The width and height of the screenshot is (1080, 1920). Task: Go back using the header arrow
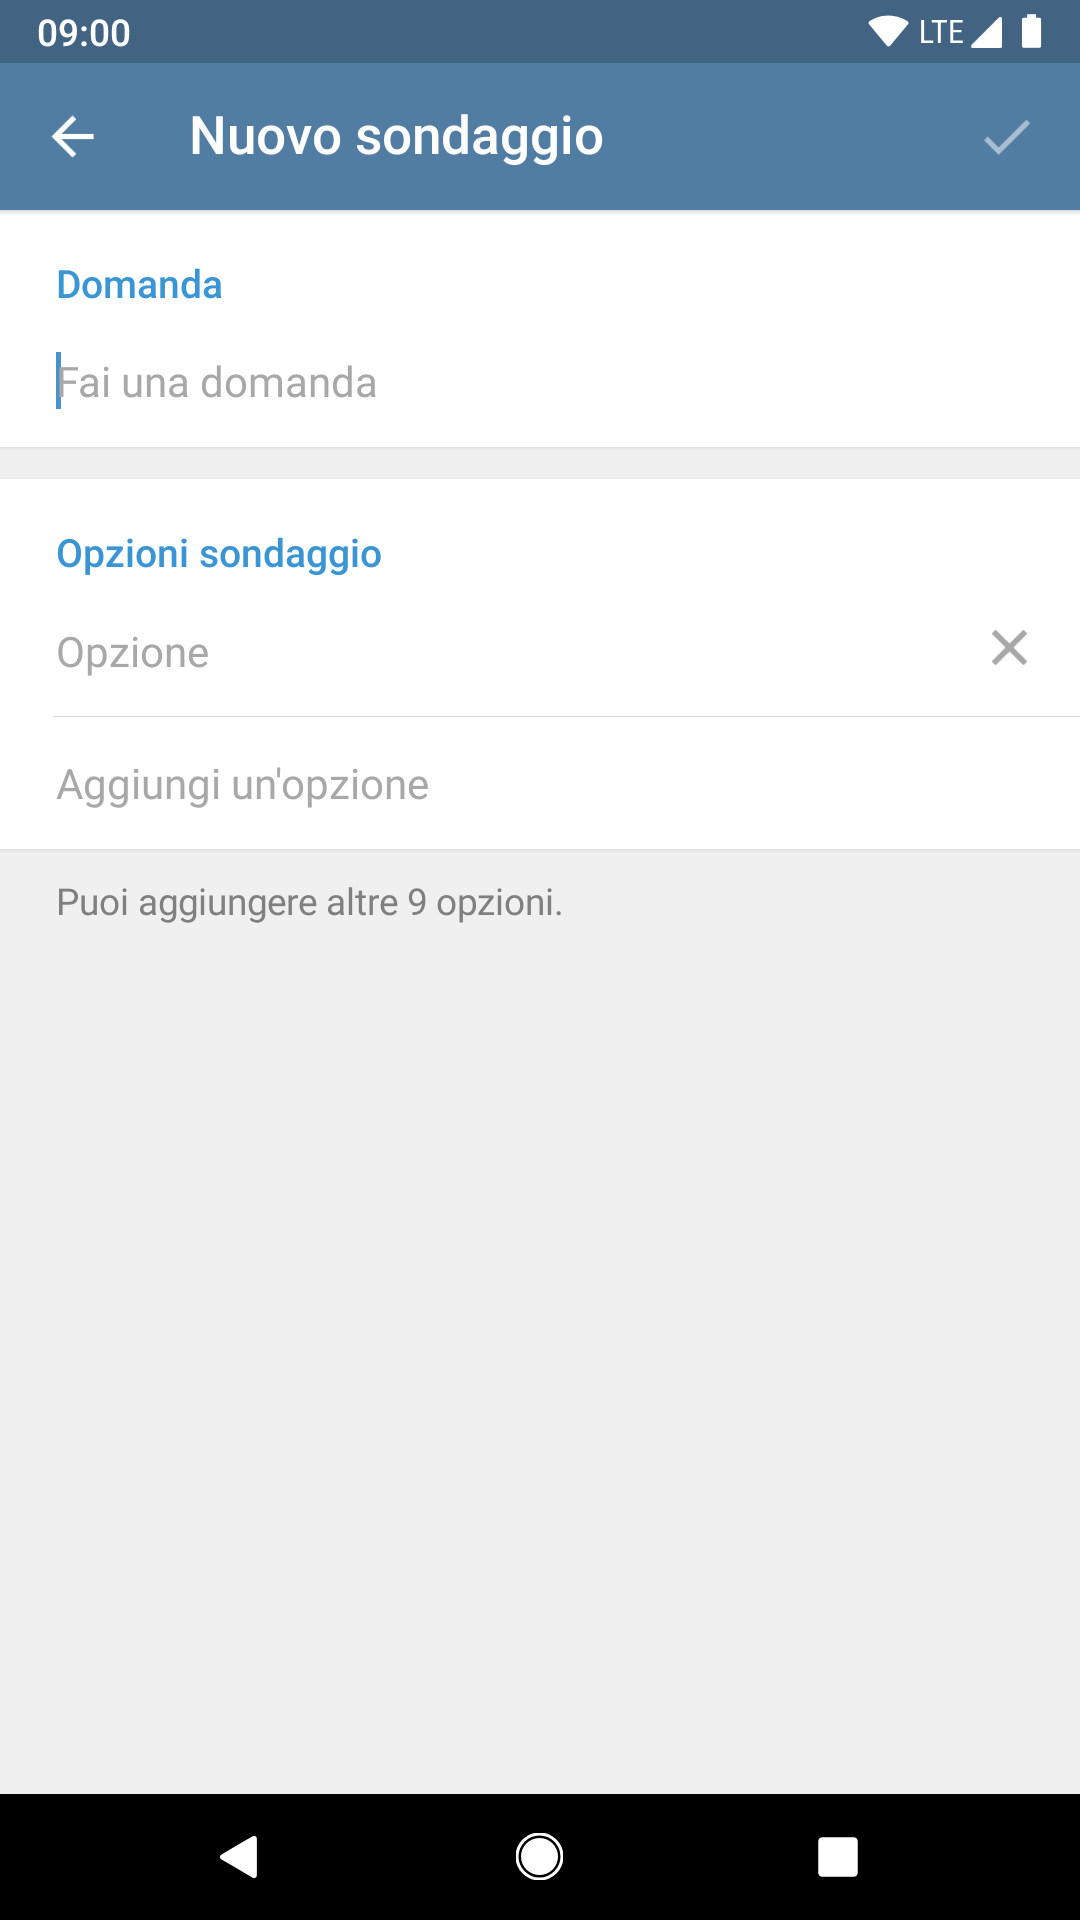coord(73,137)
